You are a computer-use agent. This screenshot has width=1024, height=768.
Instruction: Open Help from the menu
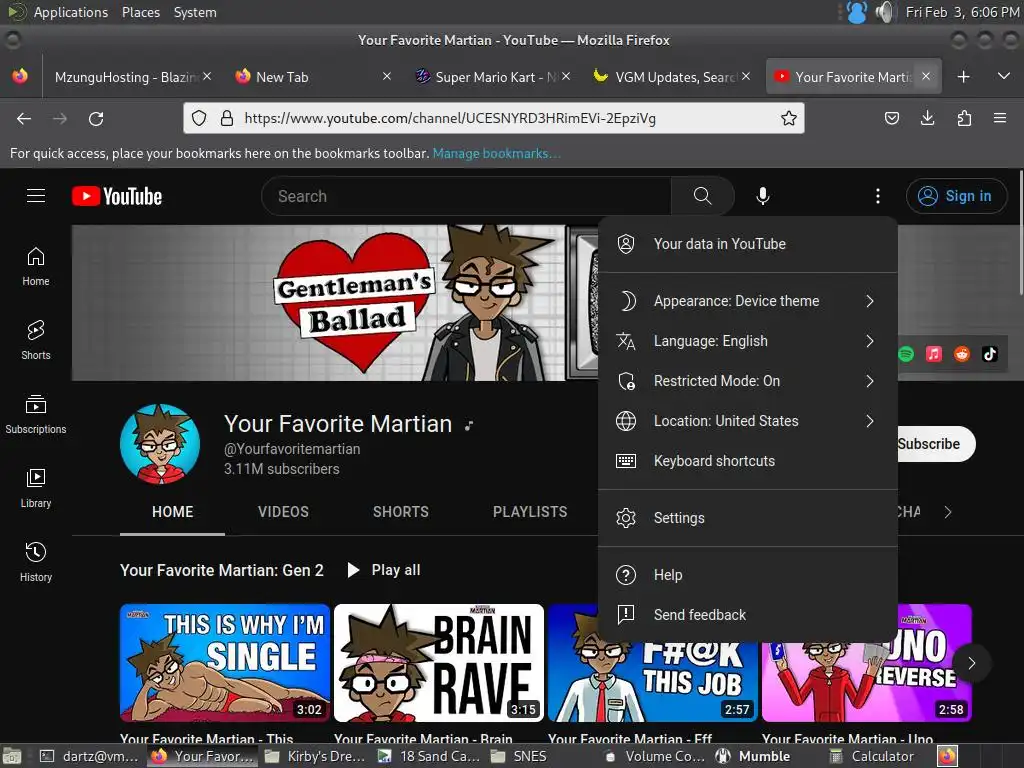pos(748,575)
